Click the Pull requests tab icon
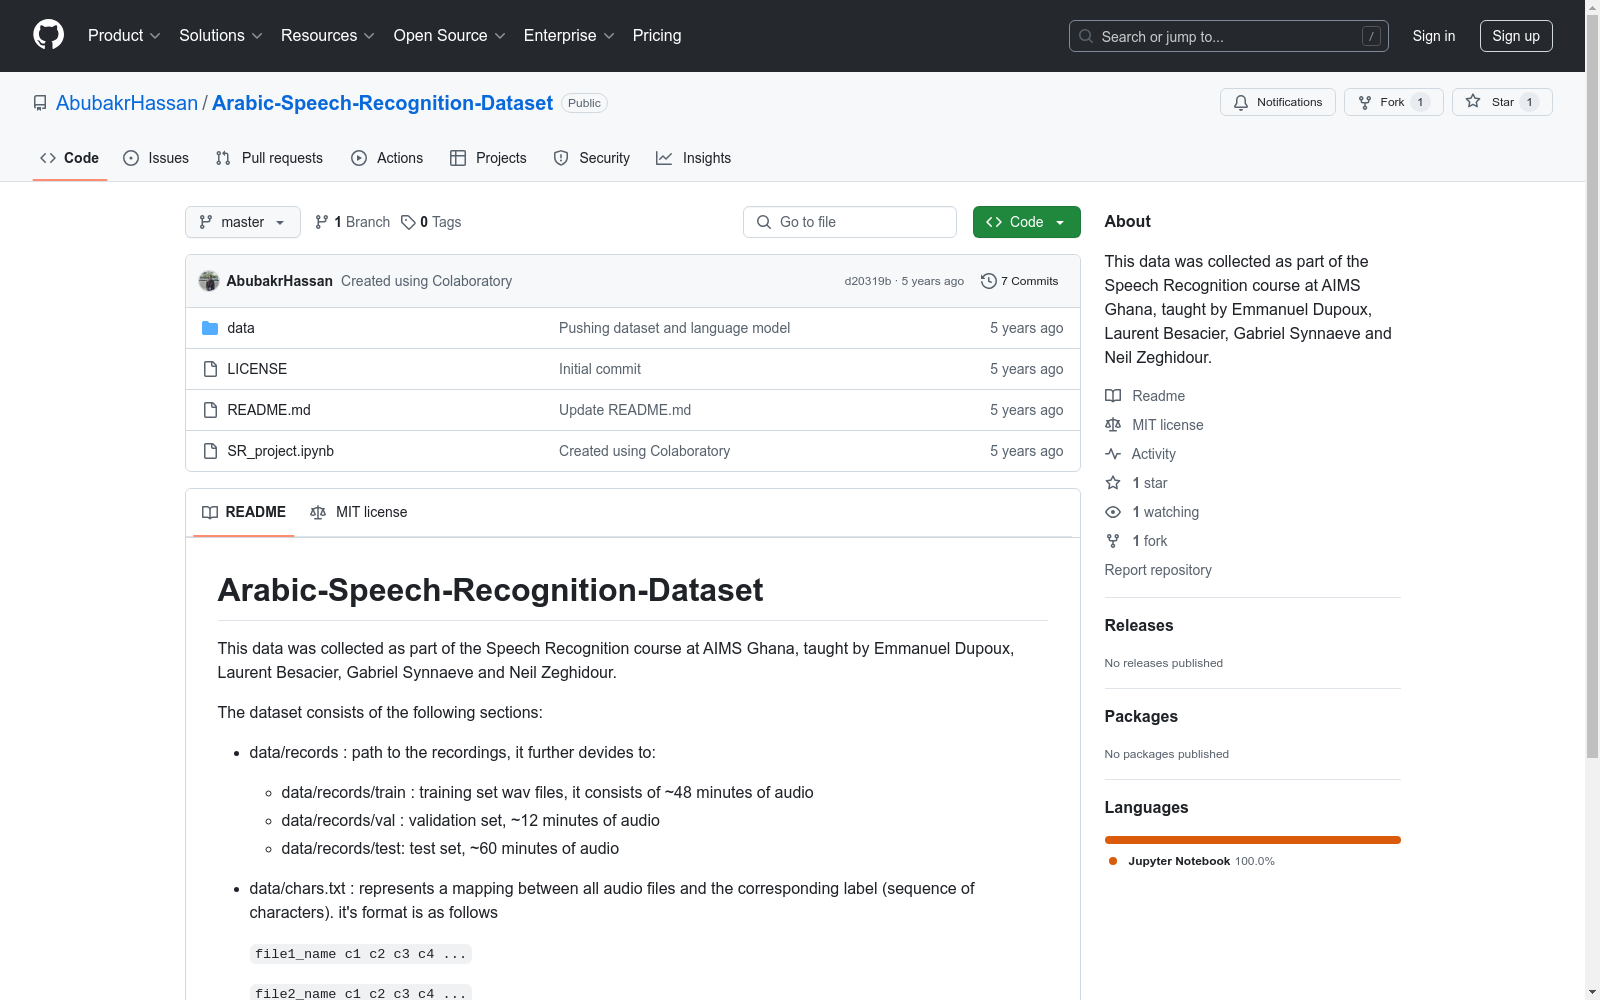1600x1000 pixels. point(223,158)
